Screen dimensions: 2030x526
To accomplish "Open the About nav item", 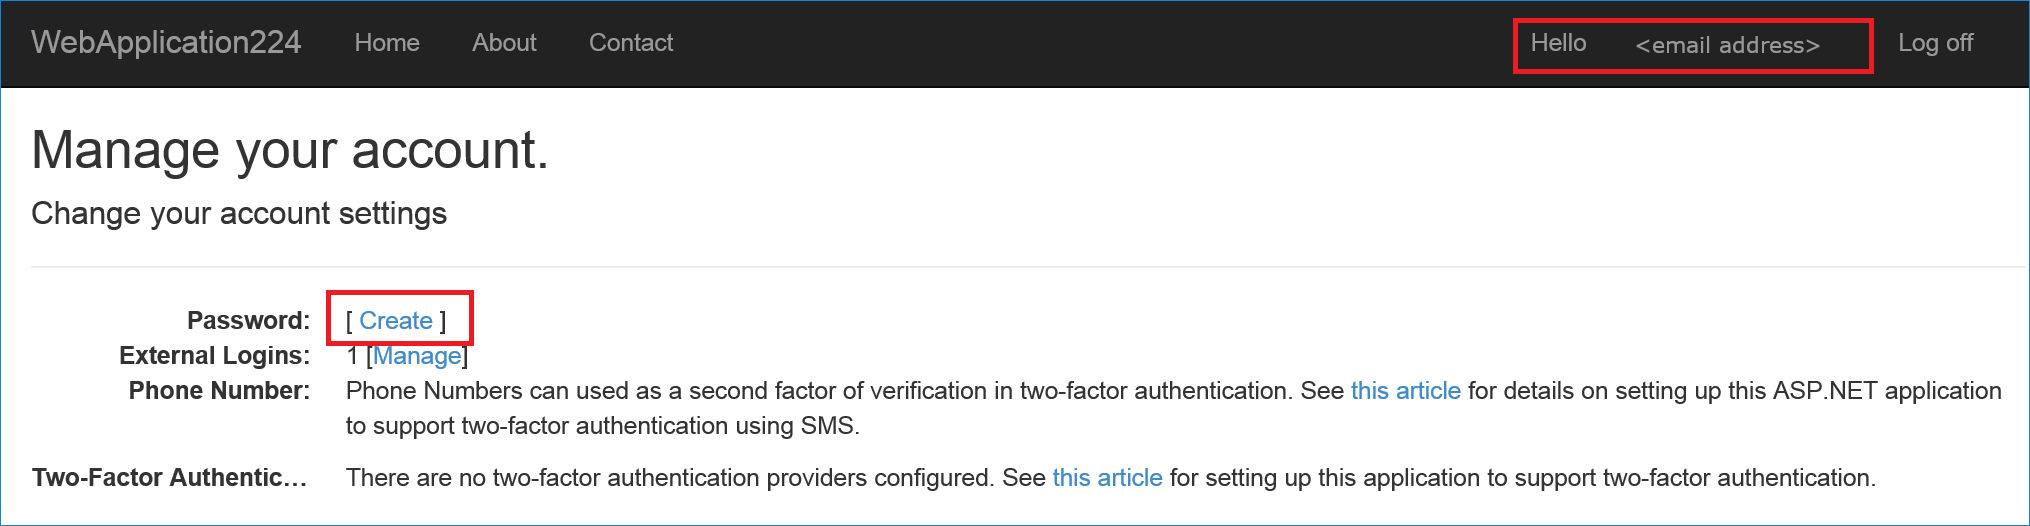I will point(504,43).
